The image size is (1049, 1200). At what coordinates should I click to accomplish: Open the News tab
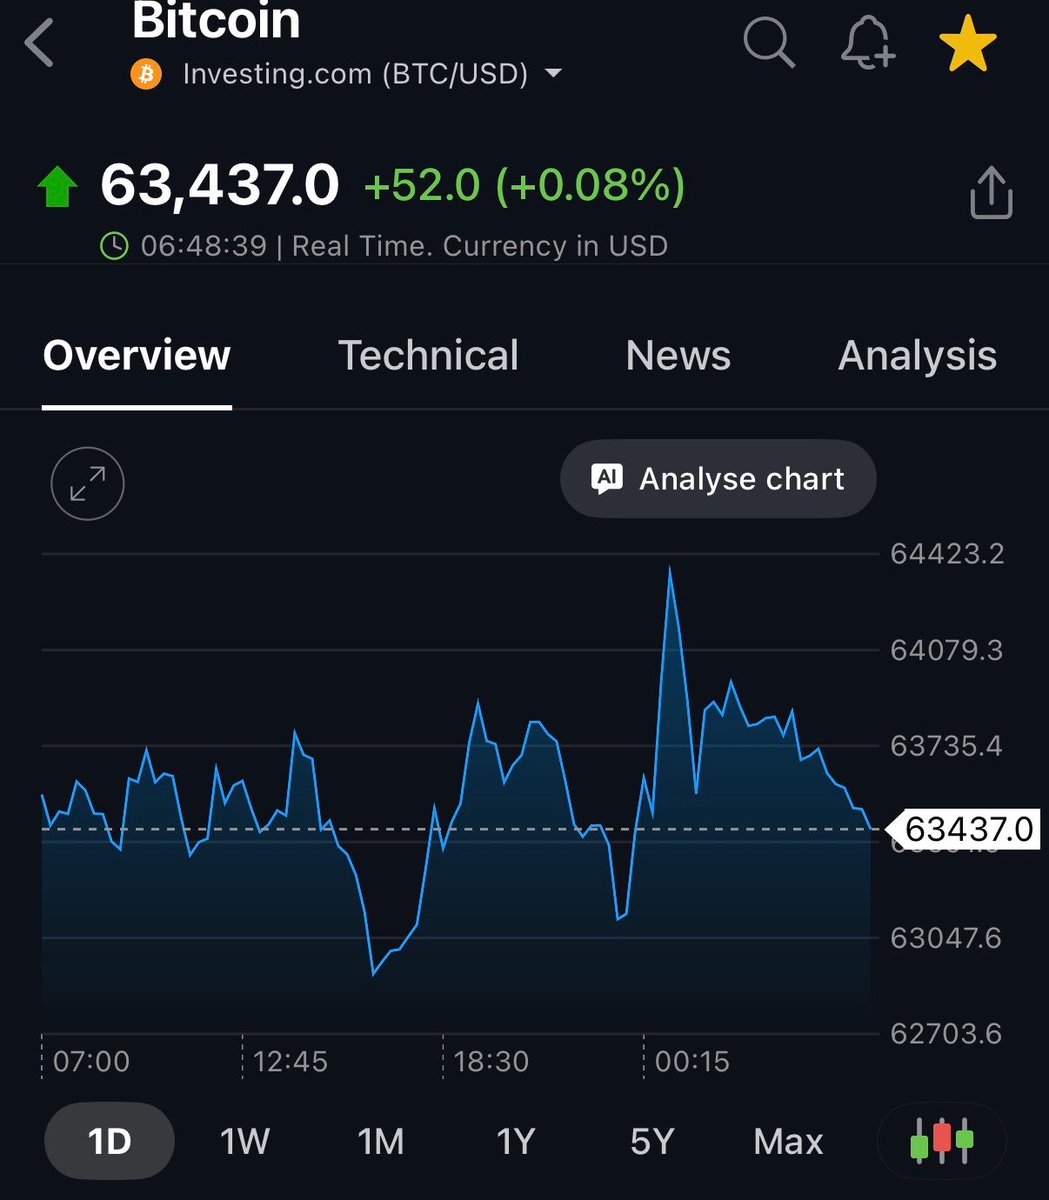[x=678, y=356]
